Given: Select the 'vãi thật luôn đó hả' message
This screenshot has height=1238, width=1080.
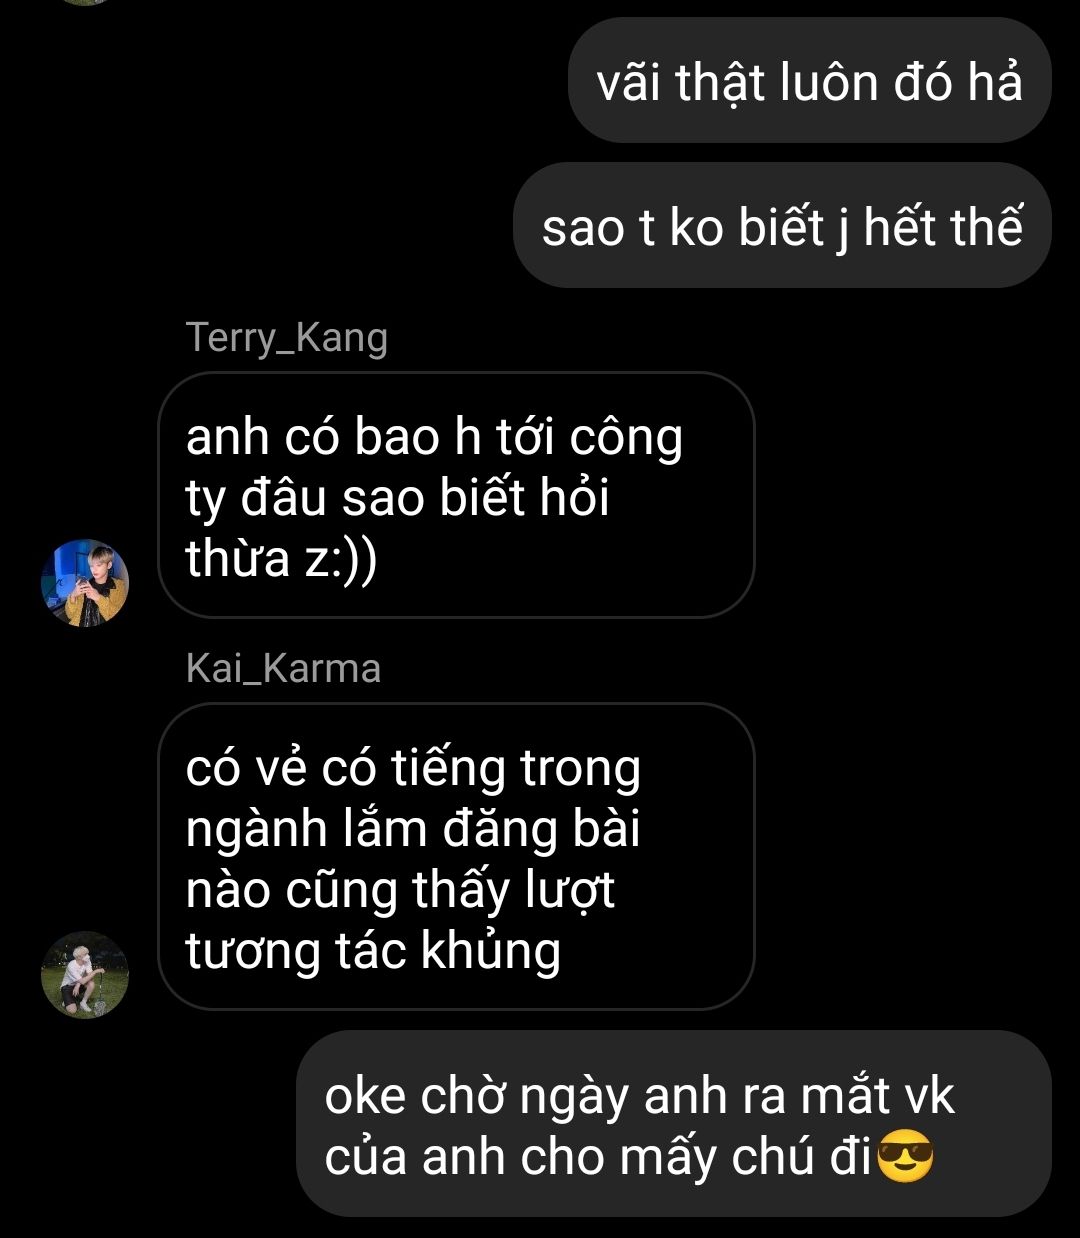Looking at the screenshot, I should 810,80.
